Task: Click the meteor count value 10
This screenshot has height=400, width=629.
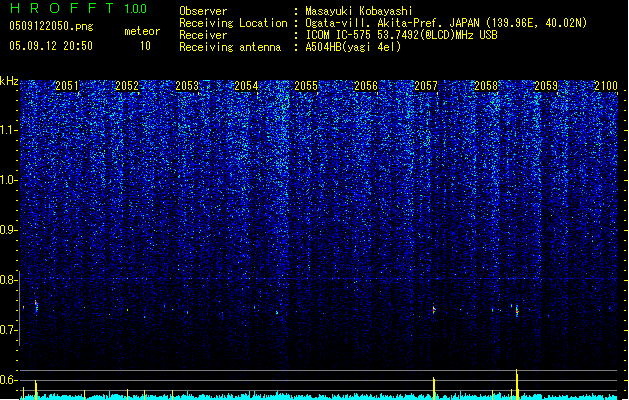Action: (145, 46)
